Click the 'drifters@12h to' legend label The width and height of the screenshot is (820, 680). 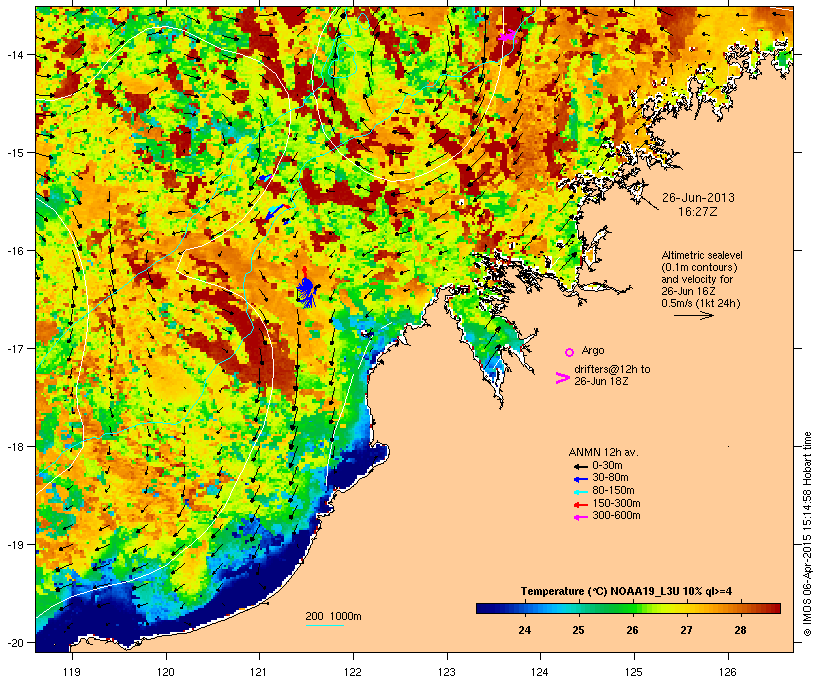[x=612, y=369]
